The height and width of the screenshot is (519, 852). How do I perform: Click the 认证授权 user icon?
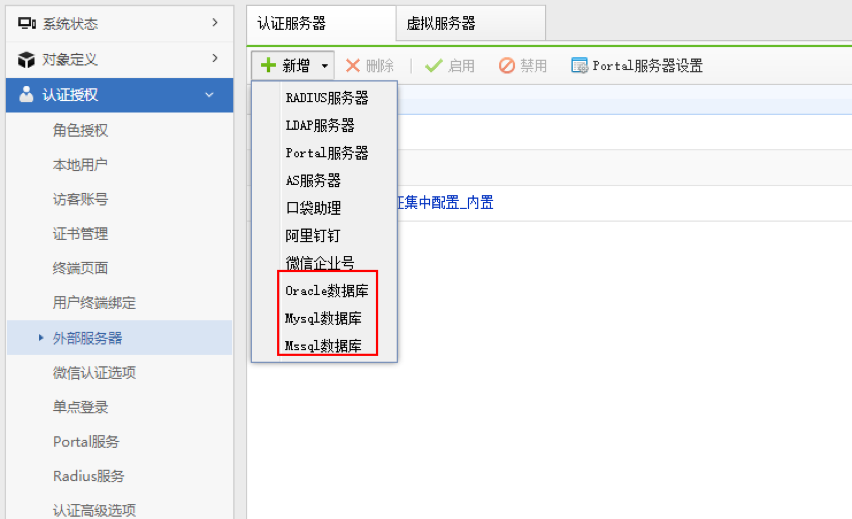point(27,96)
